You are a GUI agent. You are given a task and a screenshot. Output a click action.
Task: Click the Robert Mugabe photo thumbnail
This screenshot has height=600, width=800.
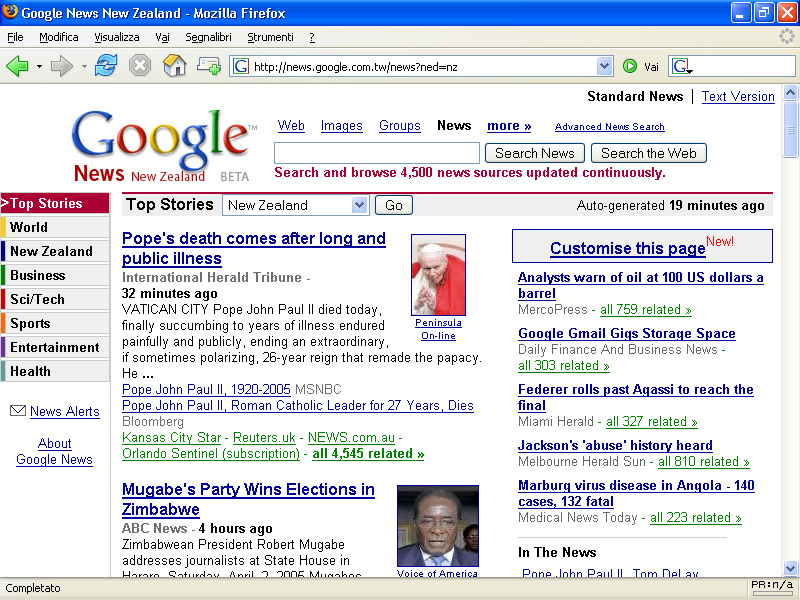[x=438, y=526]
